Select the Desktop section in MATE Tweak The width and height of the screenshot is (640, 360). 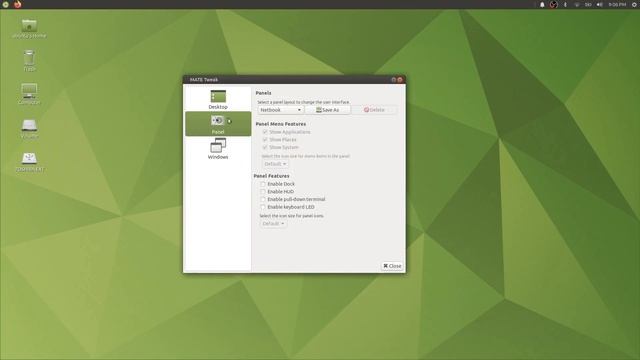(218, 100)
